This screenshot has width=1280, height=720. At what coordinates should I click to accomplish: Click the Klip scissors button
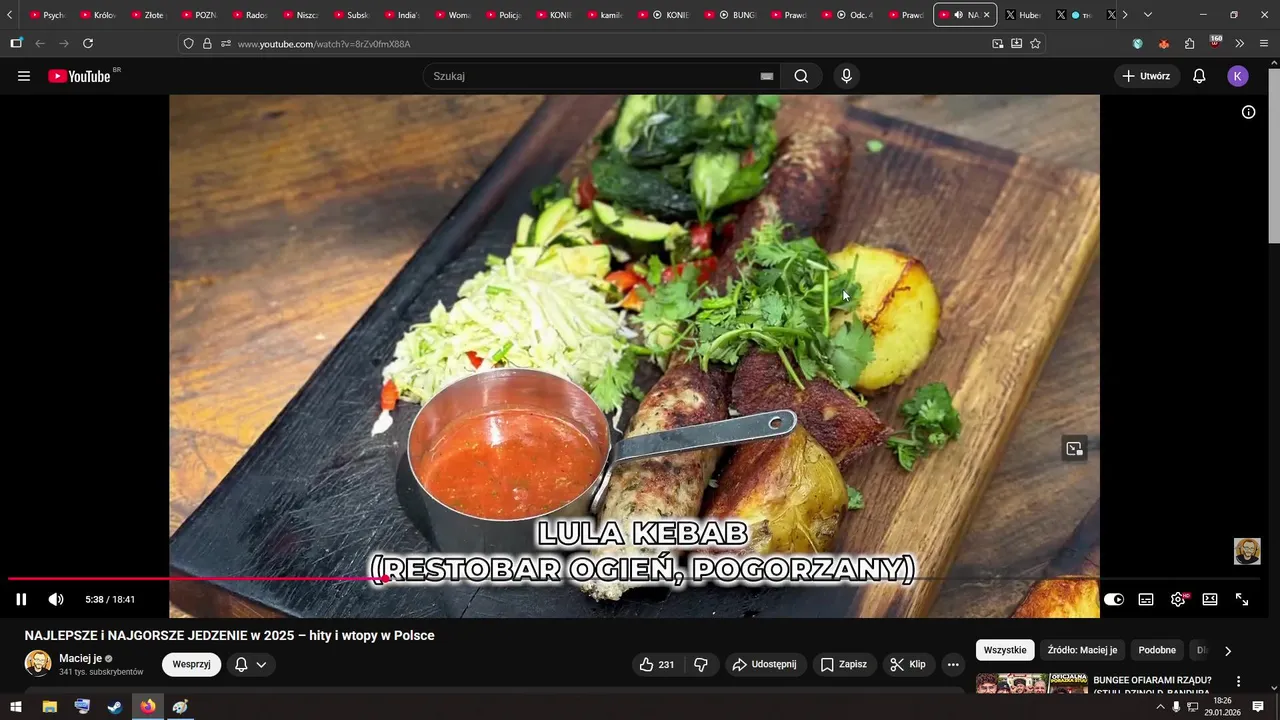908,664
